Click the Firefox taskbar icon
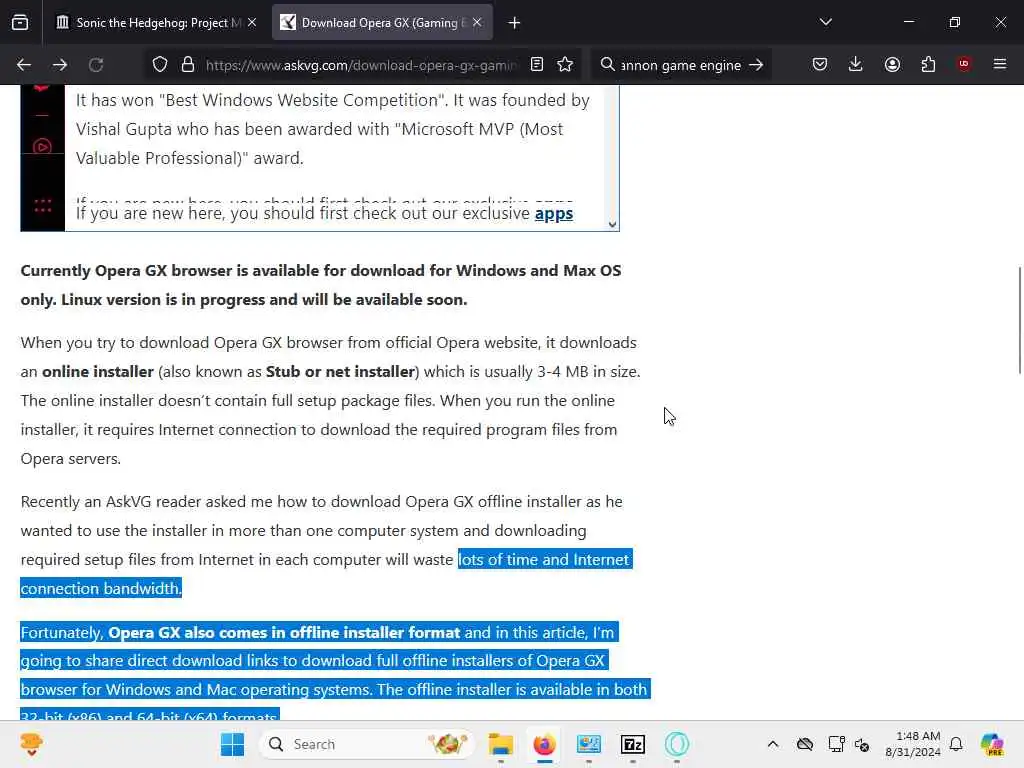Viewport: 1024px width, 768px height. (545, 744)
